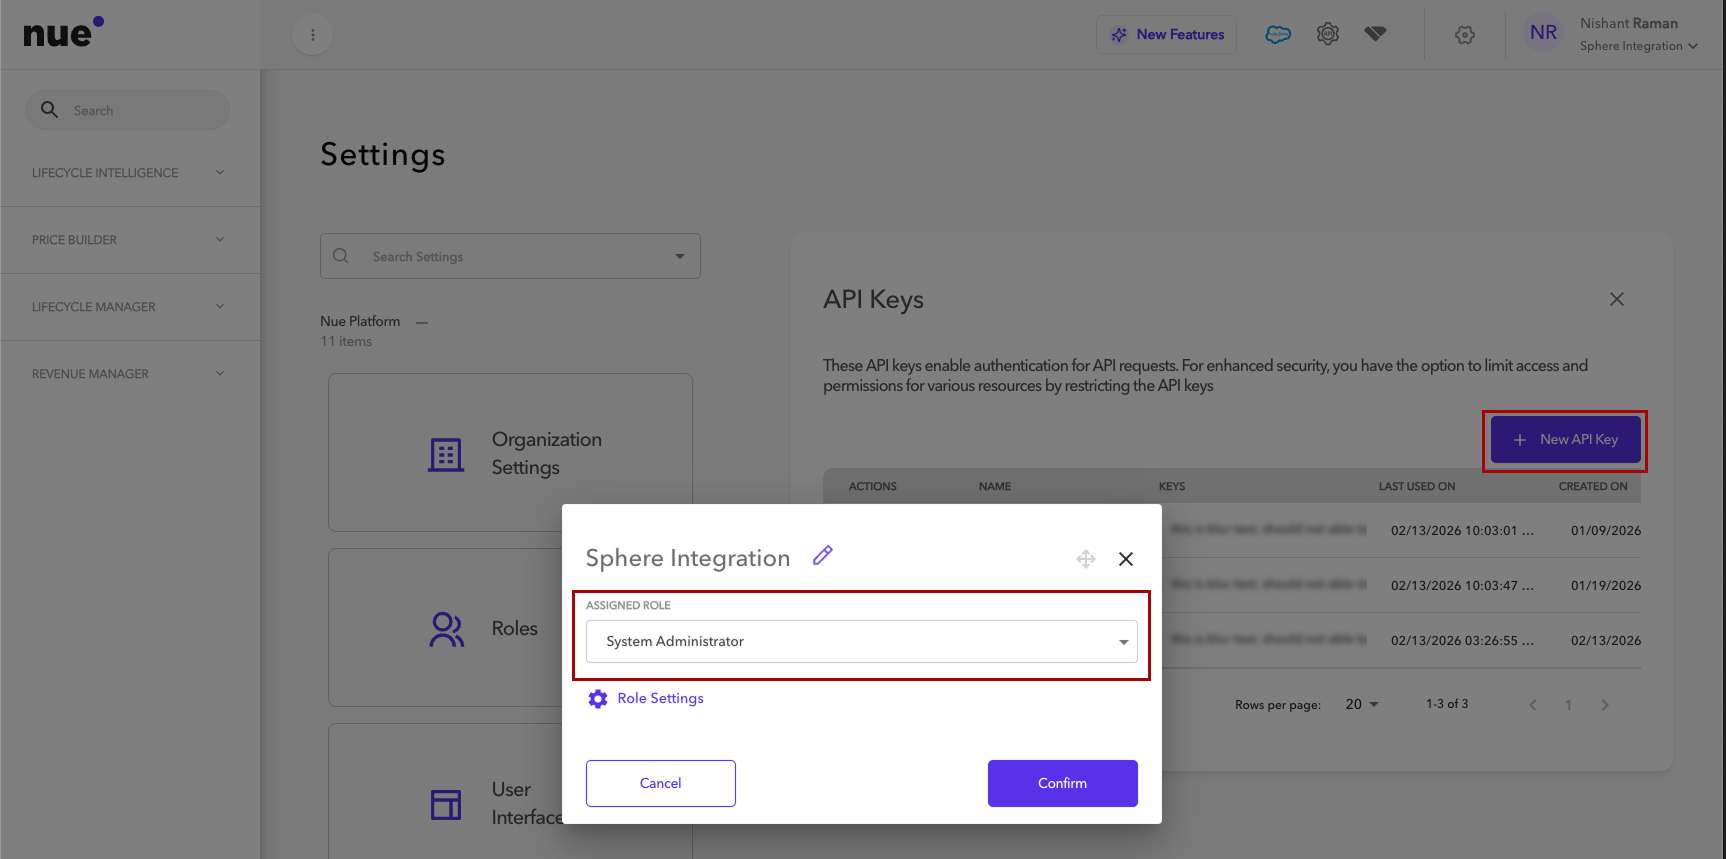Click the three-dot menu button
Image resolution: width=1726 pixels, height=859 pixels.
(x=313, y=35)
